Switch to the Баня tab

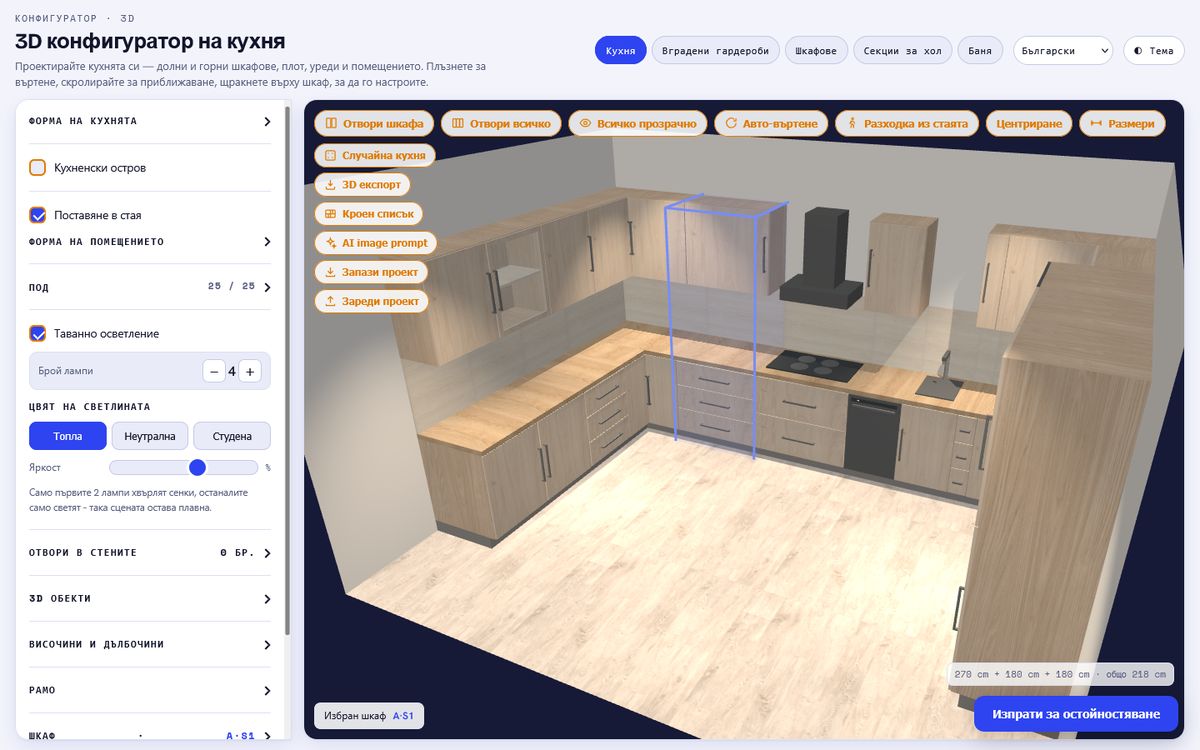point(980,51)
